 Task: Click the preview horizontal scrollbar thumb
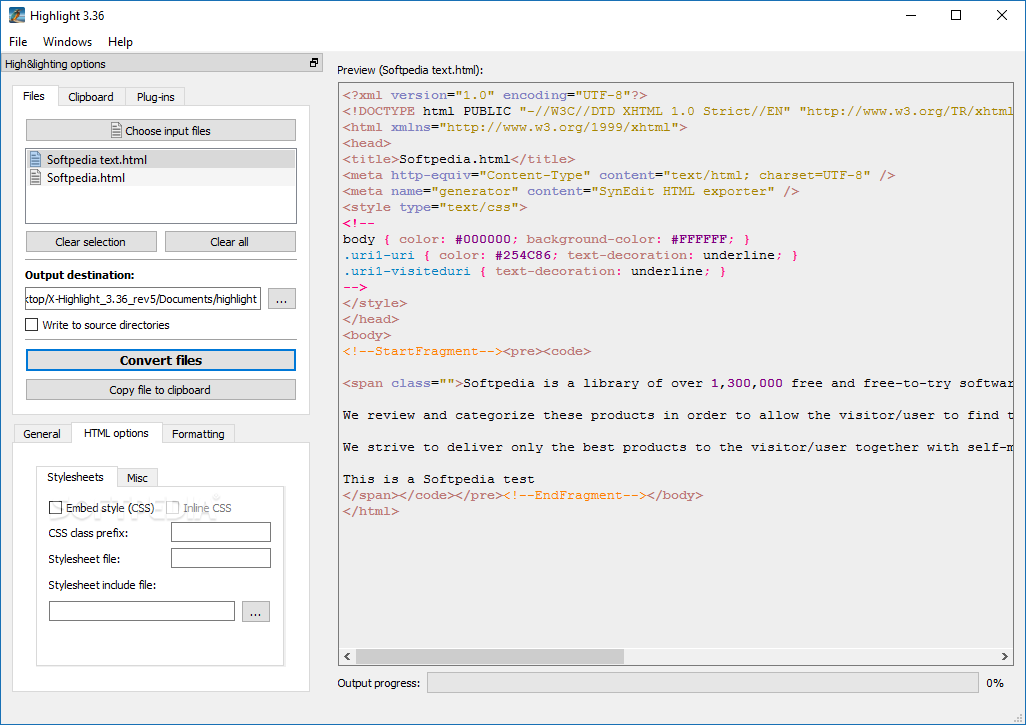click(x=489, y=656)
